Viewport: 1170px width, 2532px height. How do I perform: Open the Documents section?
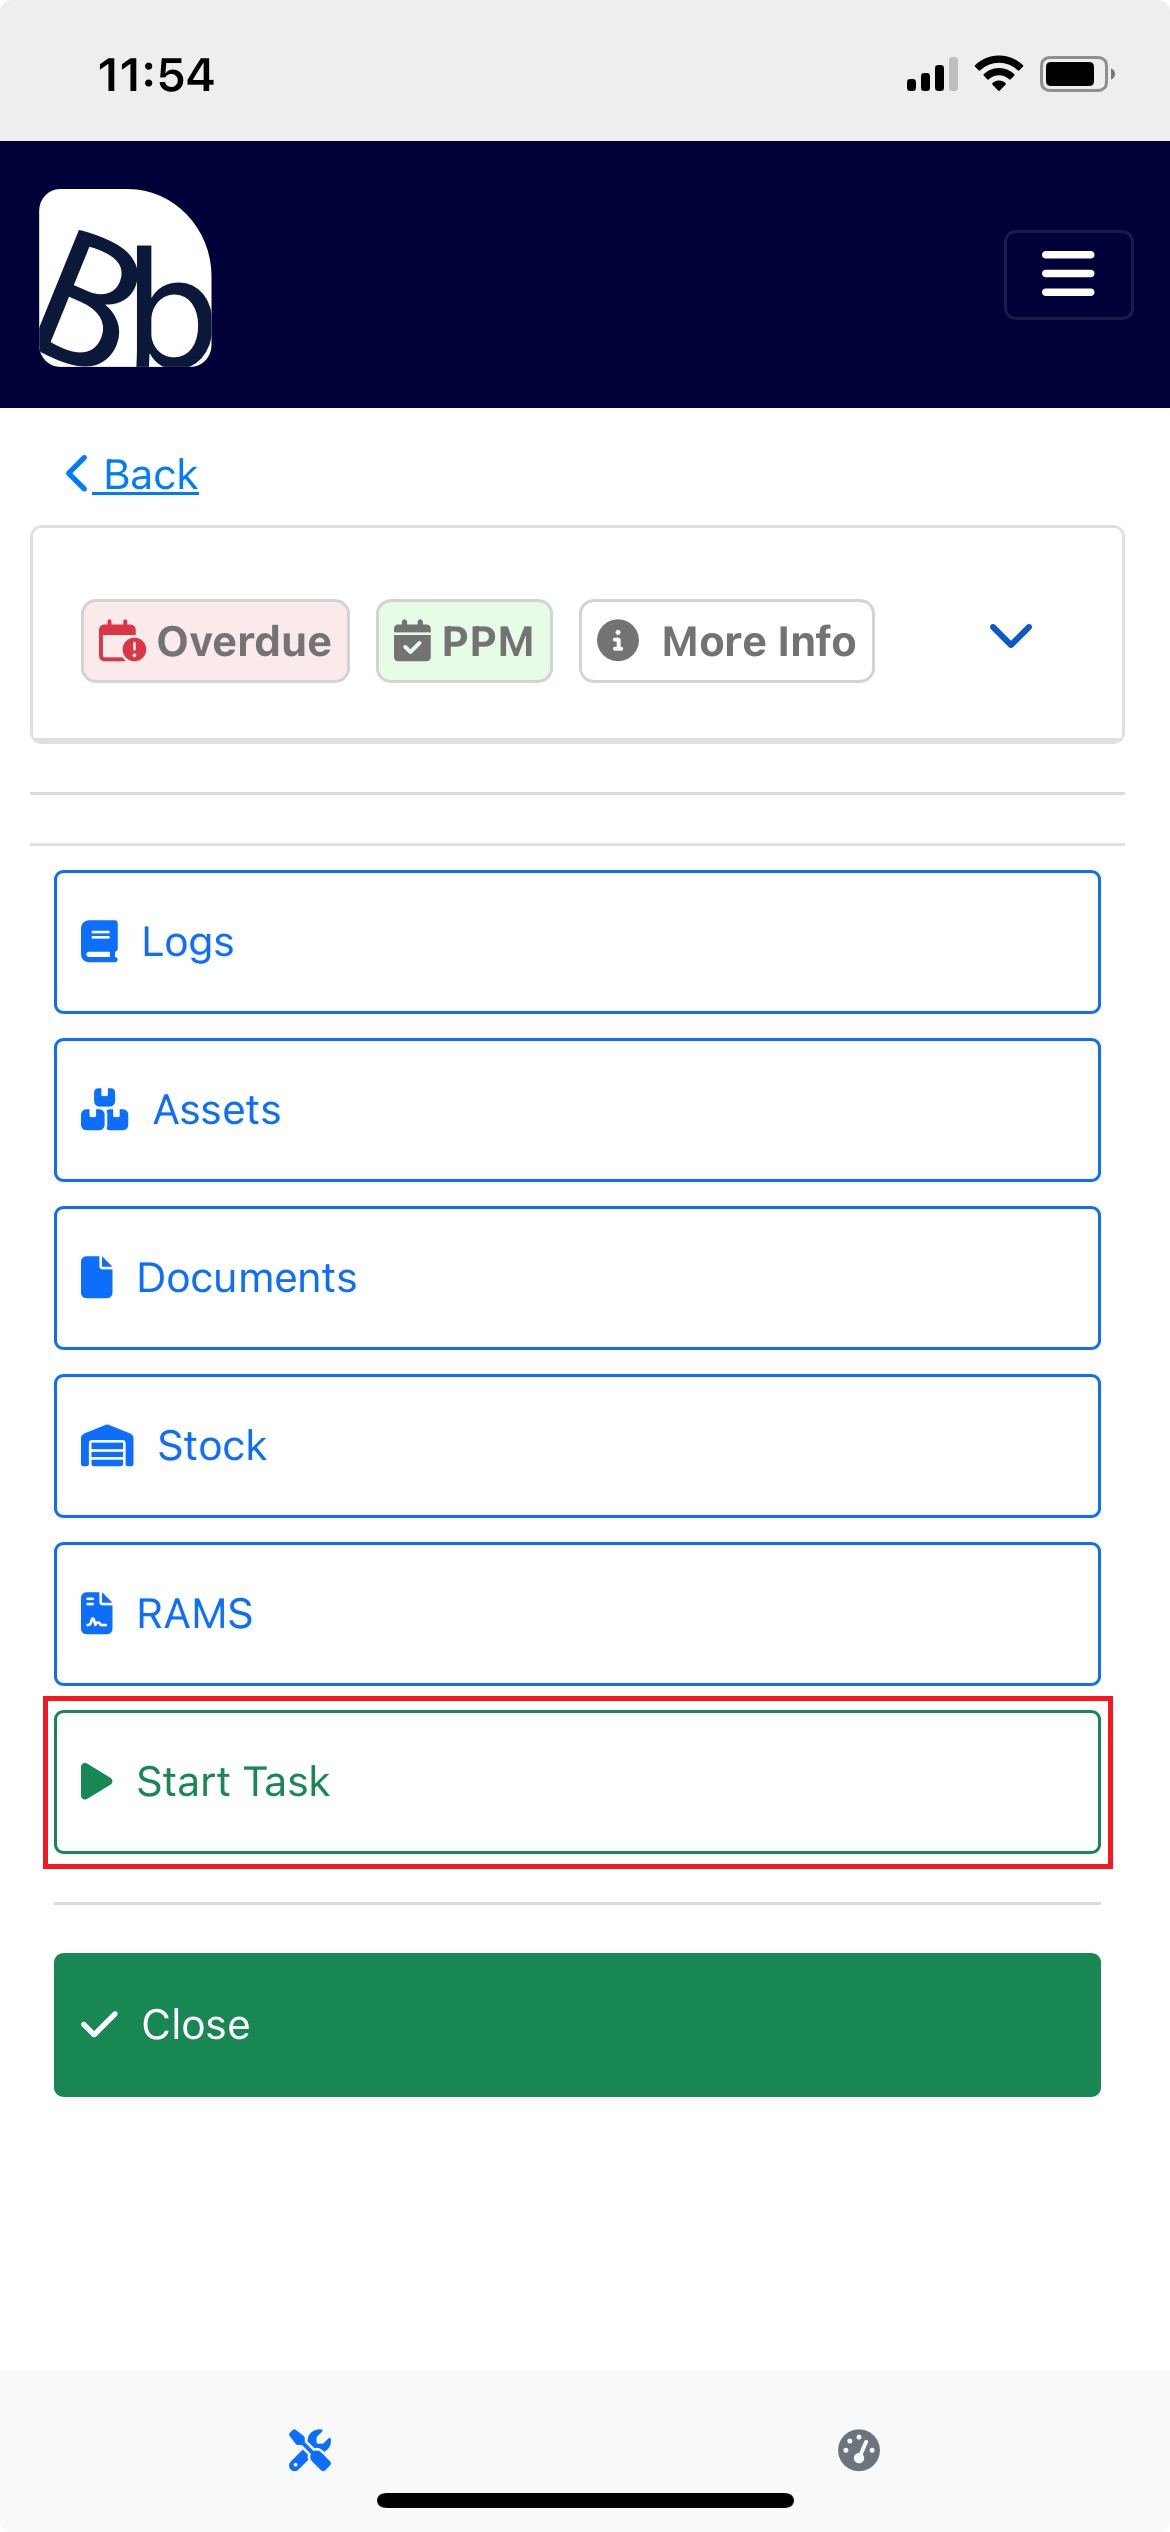(x=577, y=1278)
